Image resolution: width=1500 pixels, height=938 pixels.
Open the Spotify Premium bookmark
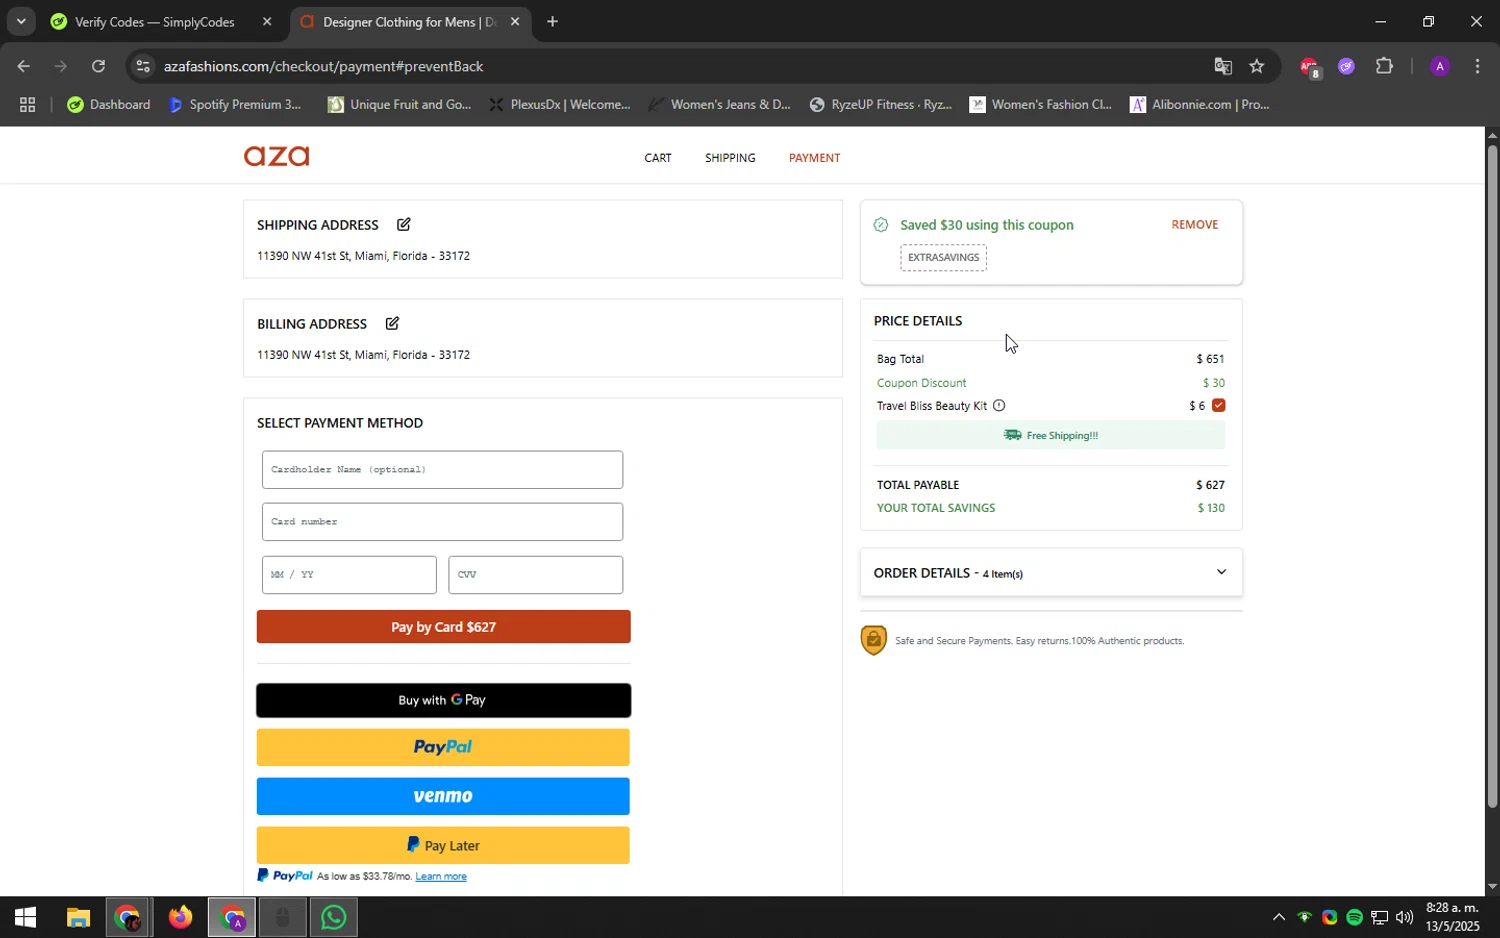click(x=235, y=104)
